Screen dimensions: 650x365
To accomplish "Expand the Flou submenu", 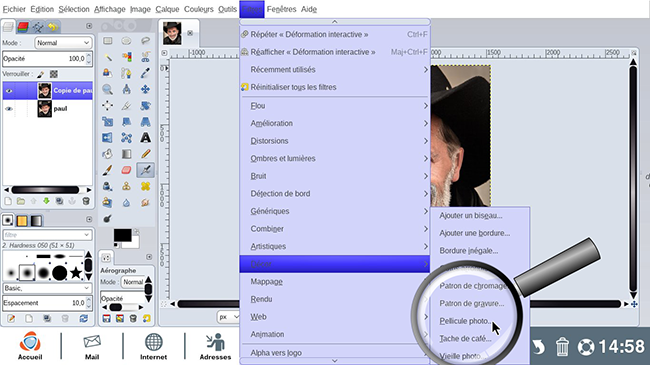I will coord(335,106).
